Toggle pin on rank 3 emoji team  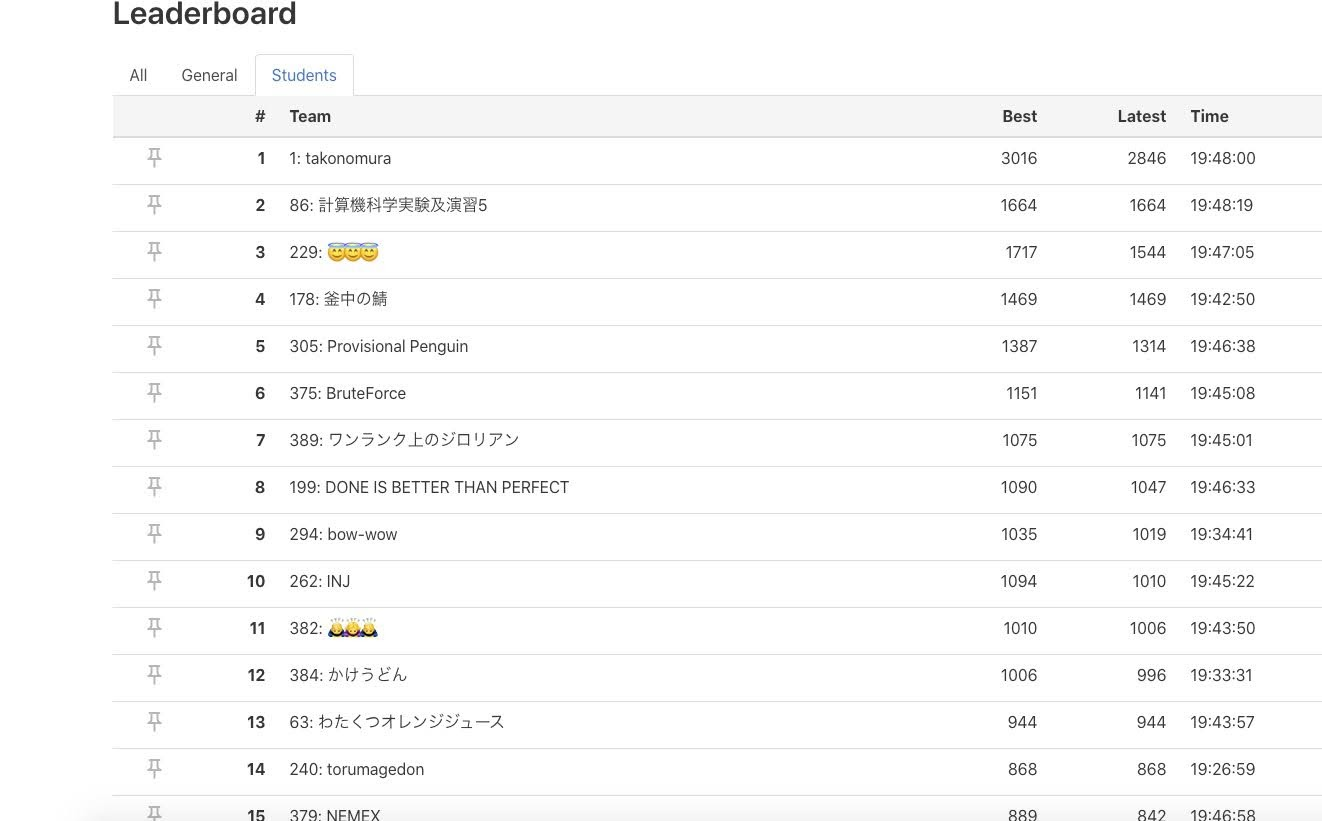point(154,252)
